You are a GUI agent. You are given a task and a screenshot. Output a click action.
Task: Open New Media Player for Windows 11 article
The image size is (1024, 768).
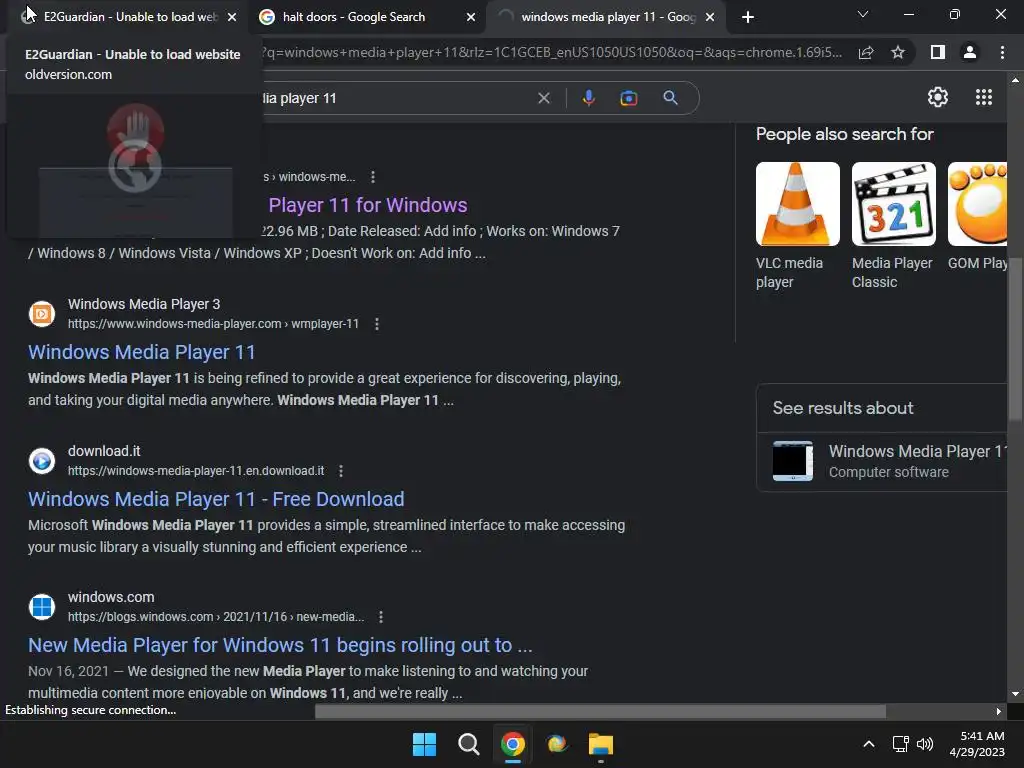280,645
